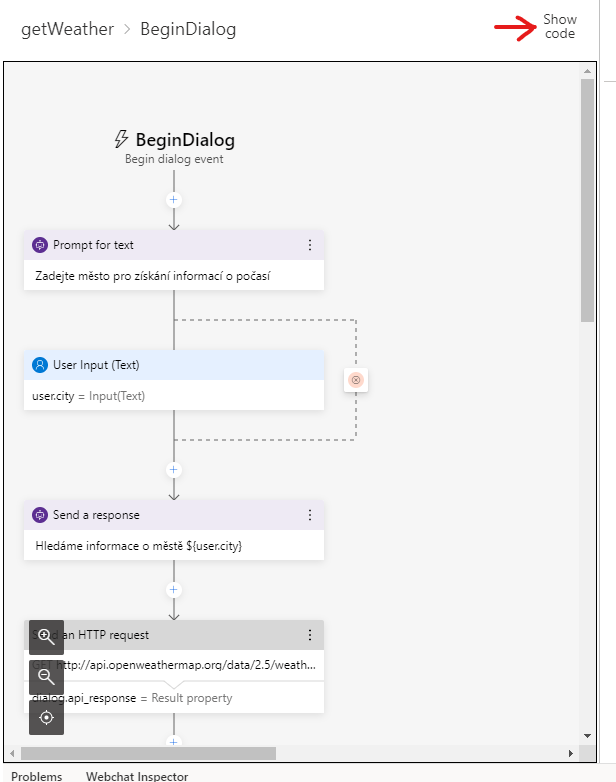Click plus node below BeginDialog trigger

pos(174,200)
